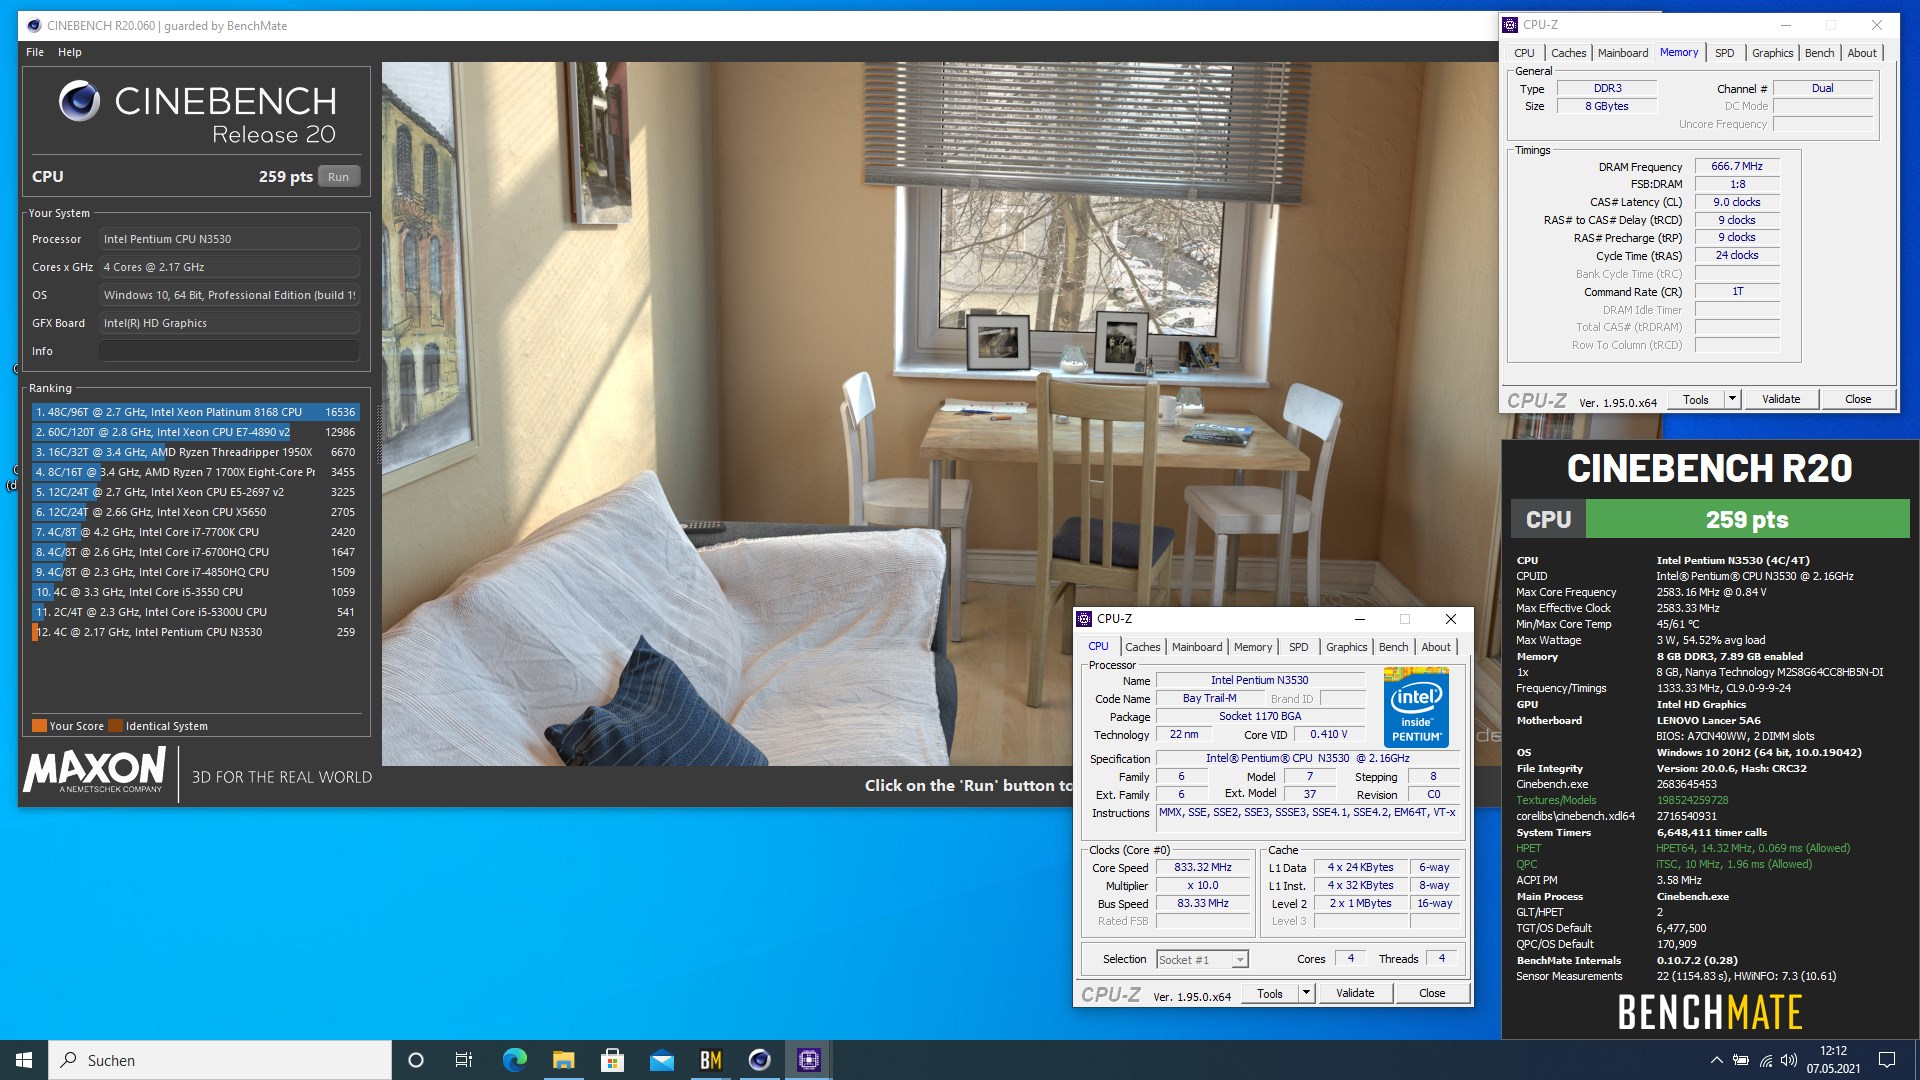Viewport: 1920px width, 1080px height.
Task: Click the MAXON logo
Action: tap(95, 770)
